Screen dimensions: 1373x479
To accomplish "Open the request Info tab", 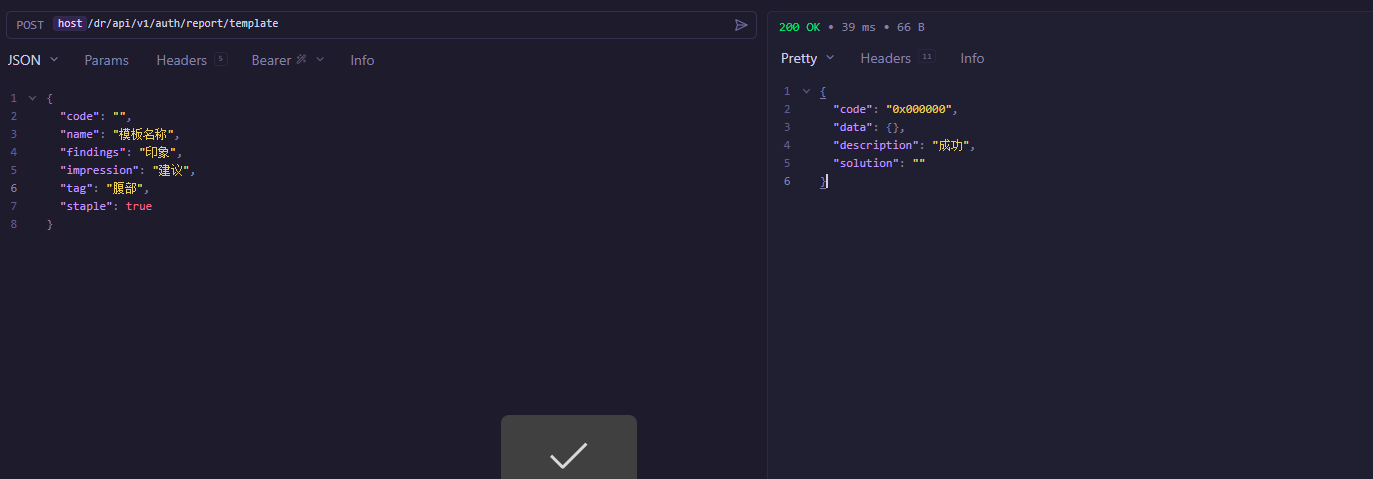I will coord(362,60).
